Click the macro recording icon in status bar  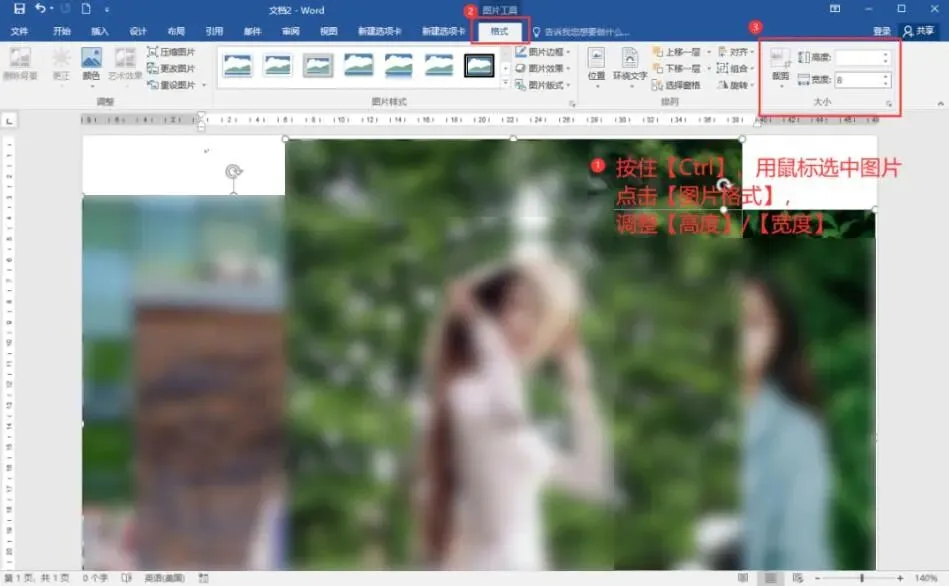coord(203,578)
